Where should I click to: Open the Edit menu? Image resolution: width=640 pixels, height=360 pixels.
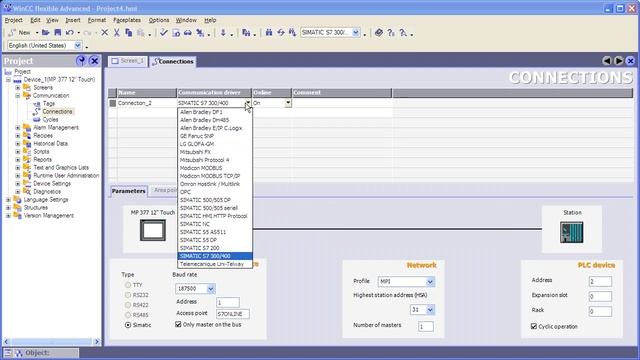(x=35, y=20)
